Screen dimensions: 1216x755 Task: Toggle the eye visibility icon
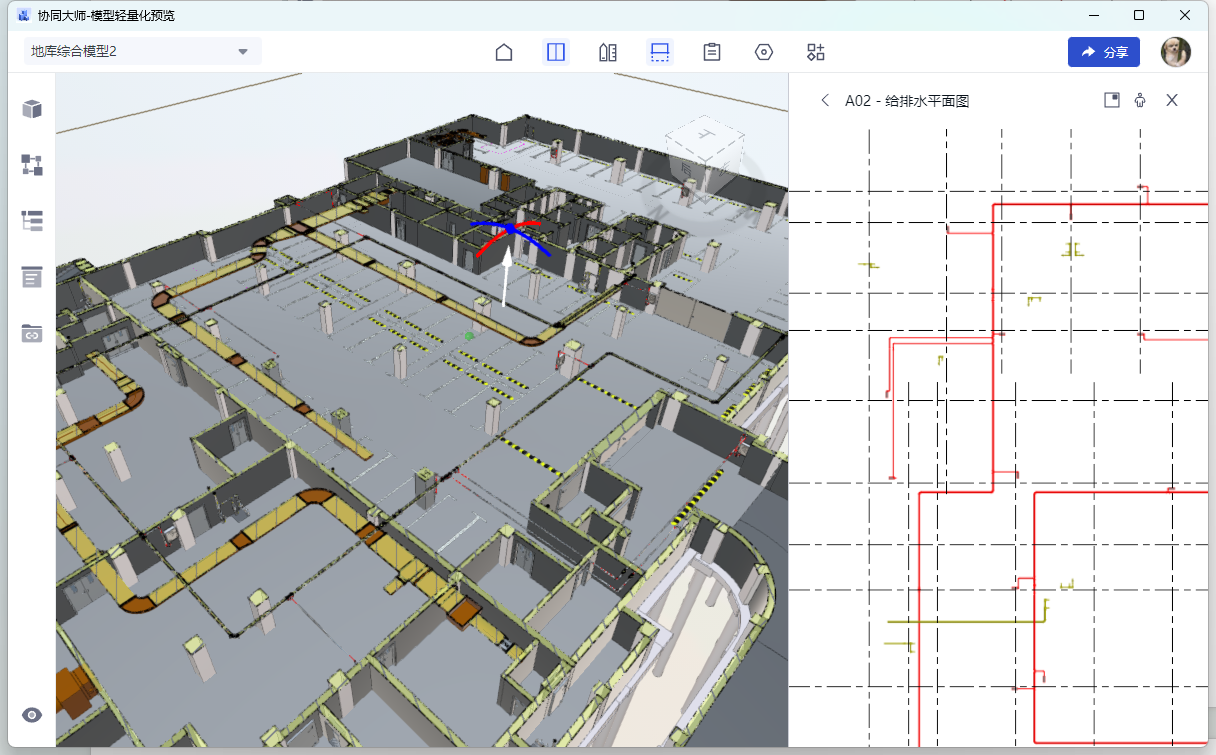(x=32, y=714)
